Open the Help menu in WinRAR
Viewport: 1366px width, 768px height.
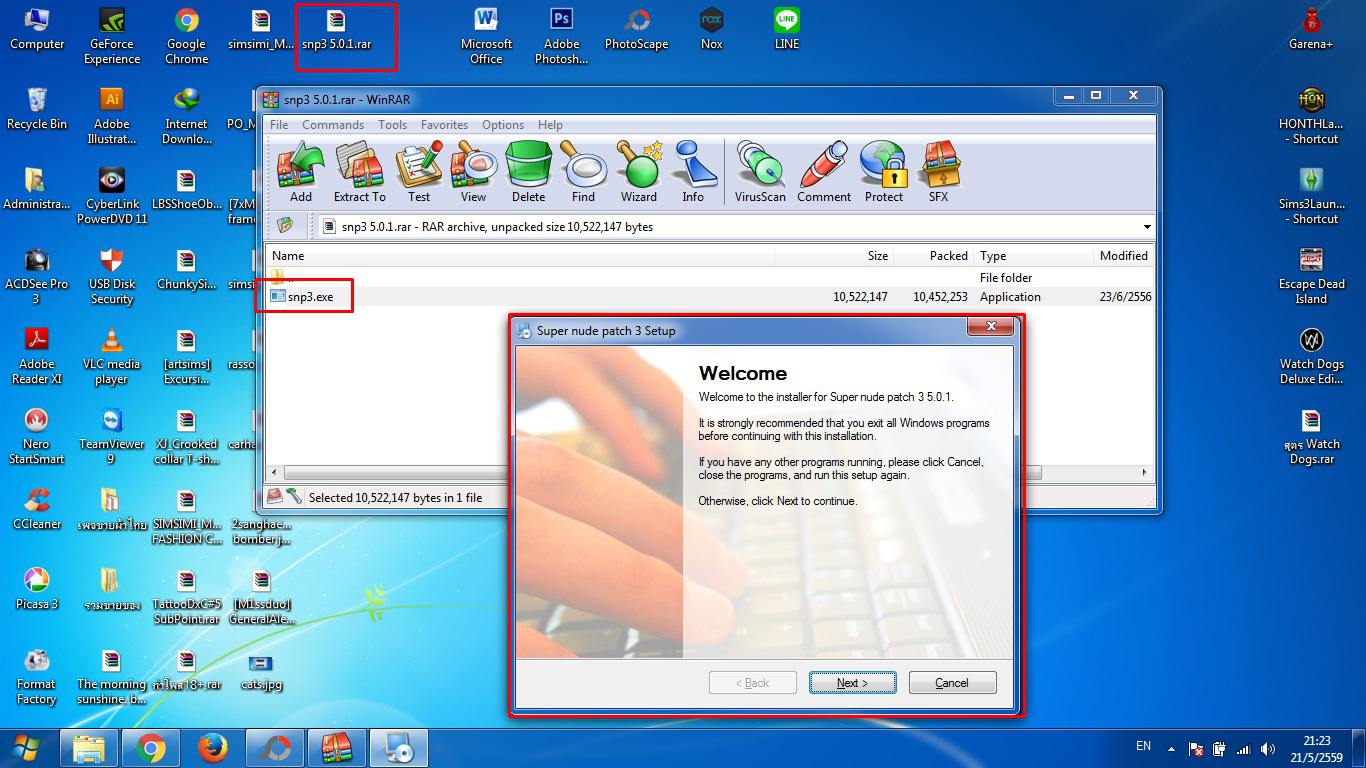pos(550,125)
